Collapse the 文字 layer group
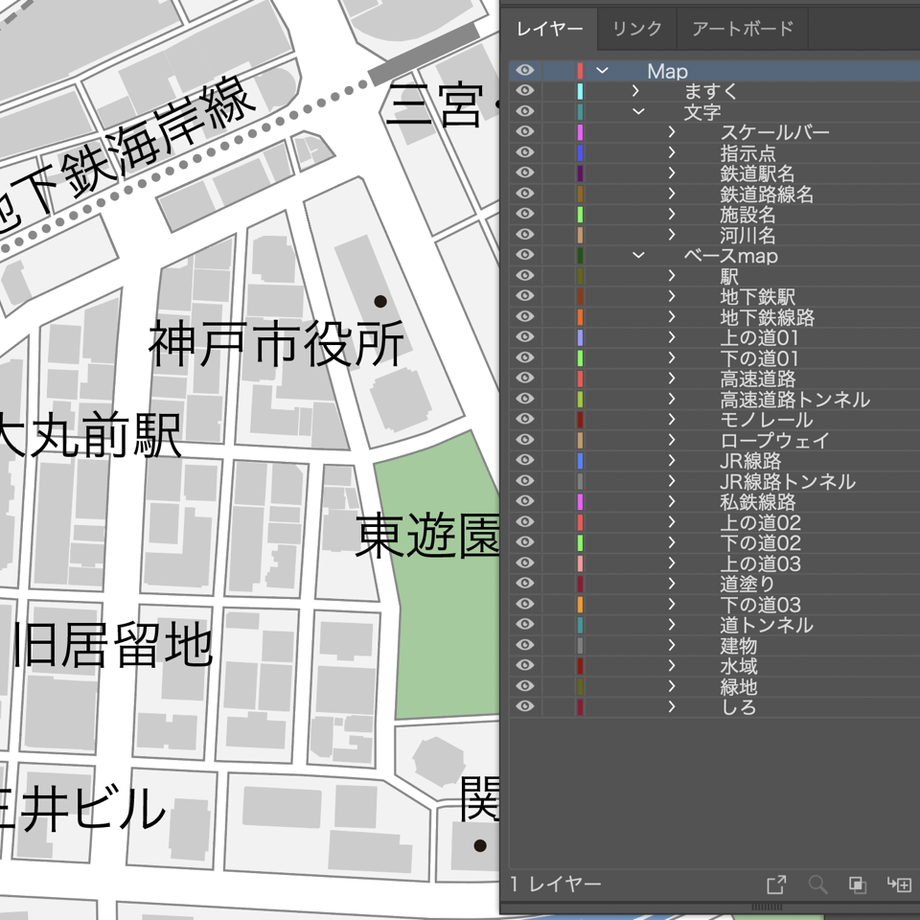 point(638,111)
